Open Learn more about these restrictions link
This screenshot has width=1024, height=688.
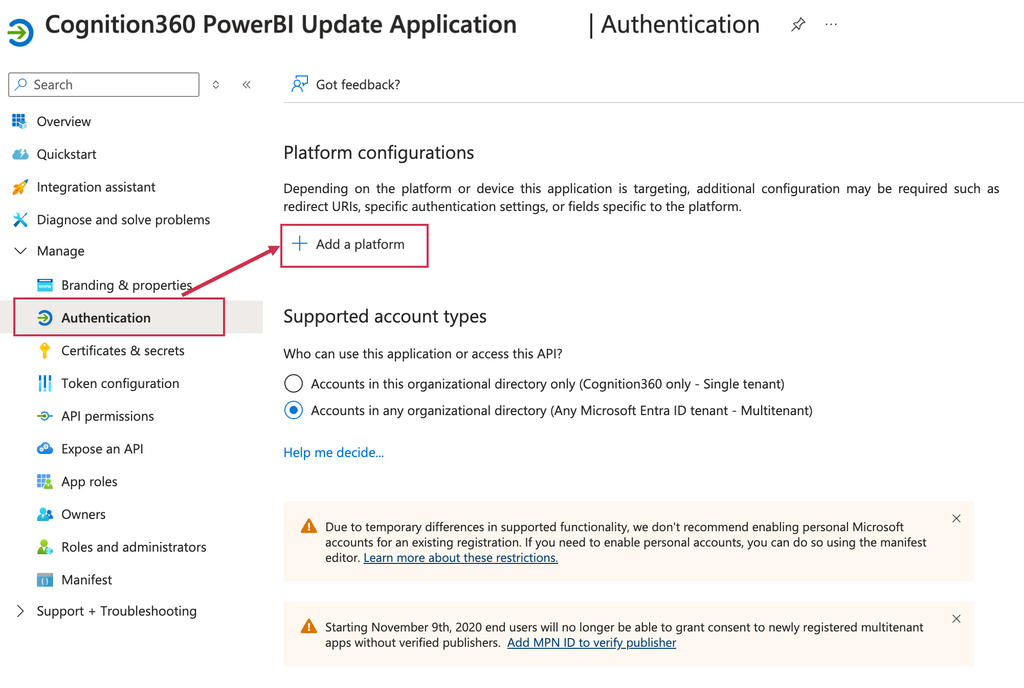click(x=460, y=557)
